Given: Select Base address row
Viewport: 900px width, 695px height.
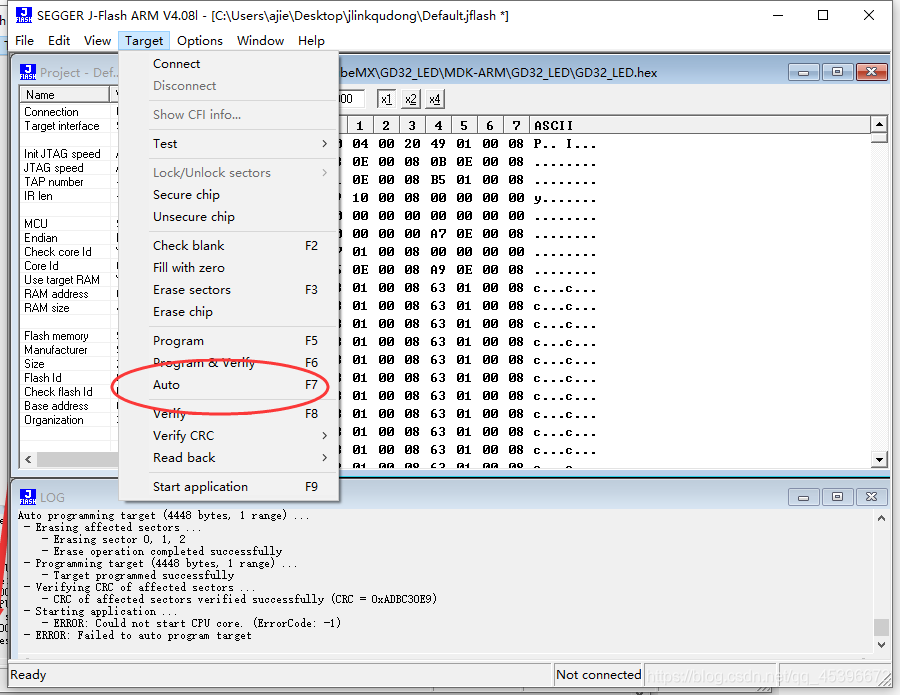Looking at the screenshot, I should [69, 406].
